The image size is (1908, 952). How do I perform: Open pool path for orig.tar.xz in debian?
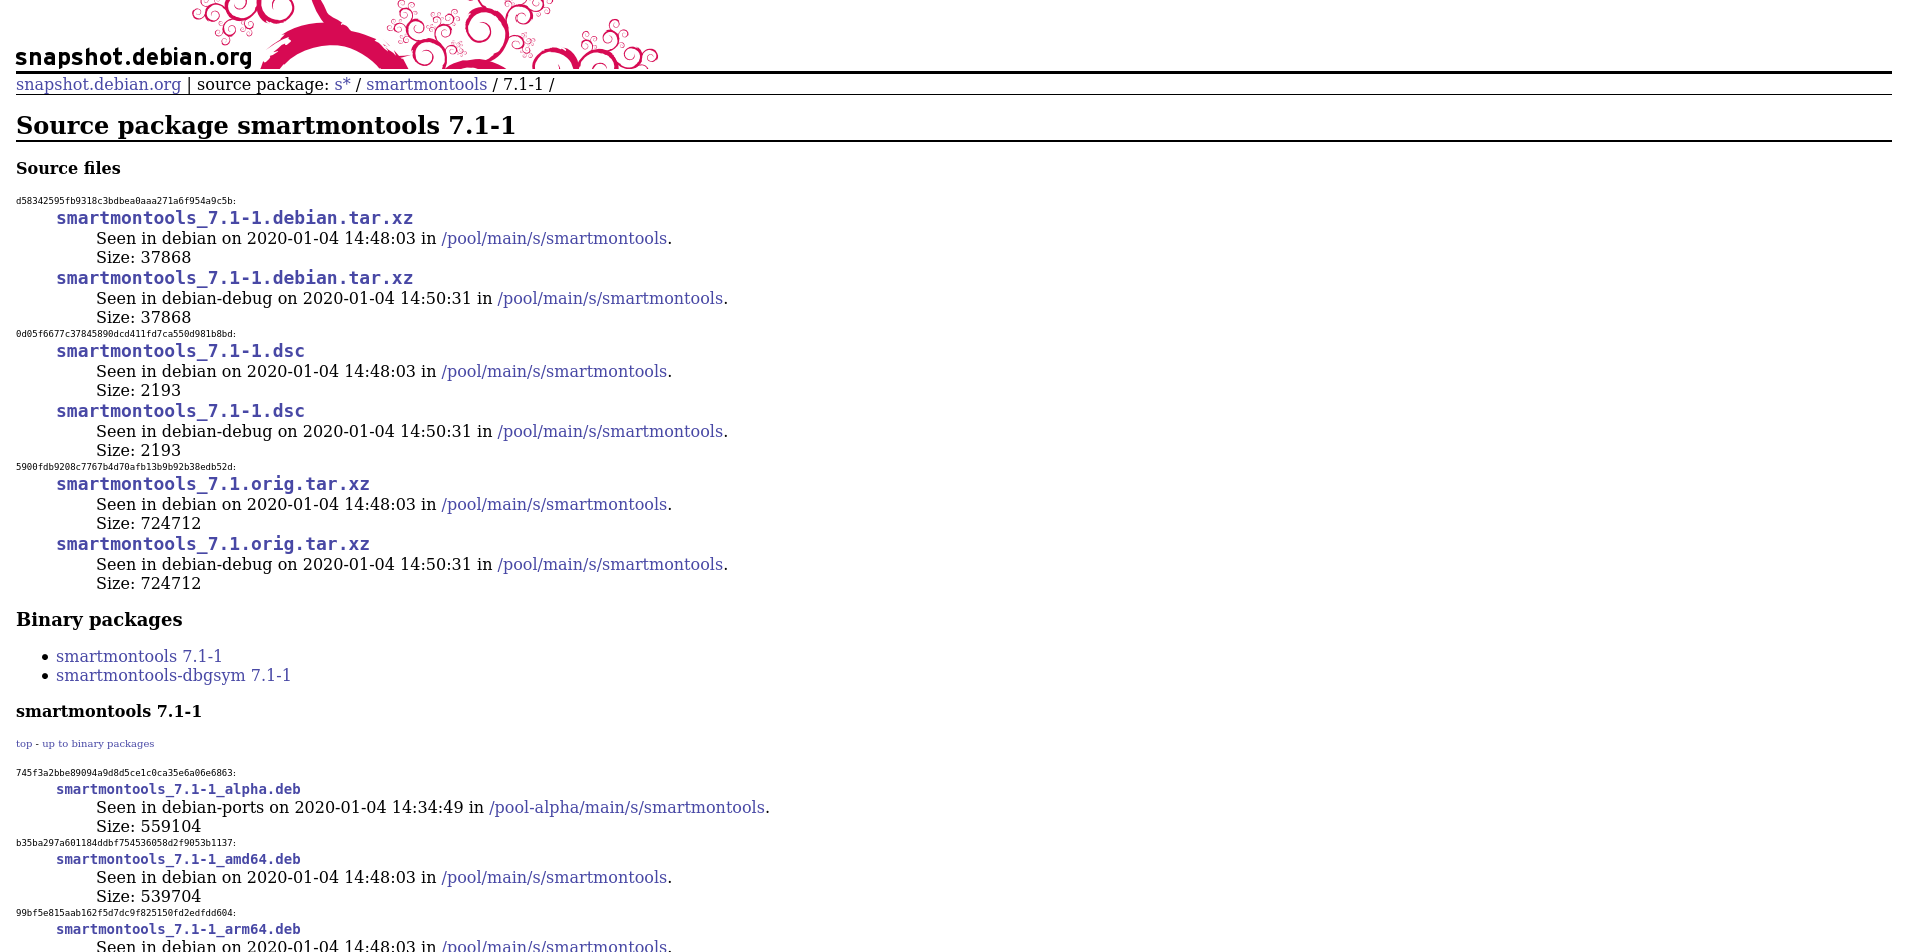click(554, 504)
